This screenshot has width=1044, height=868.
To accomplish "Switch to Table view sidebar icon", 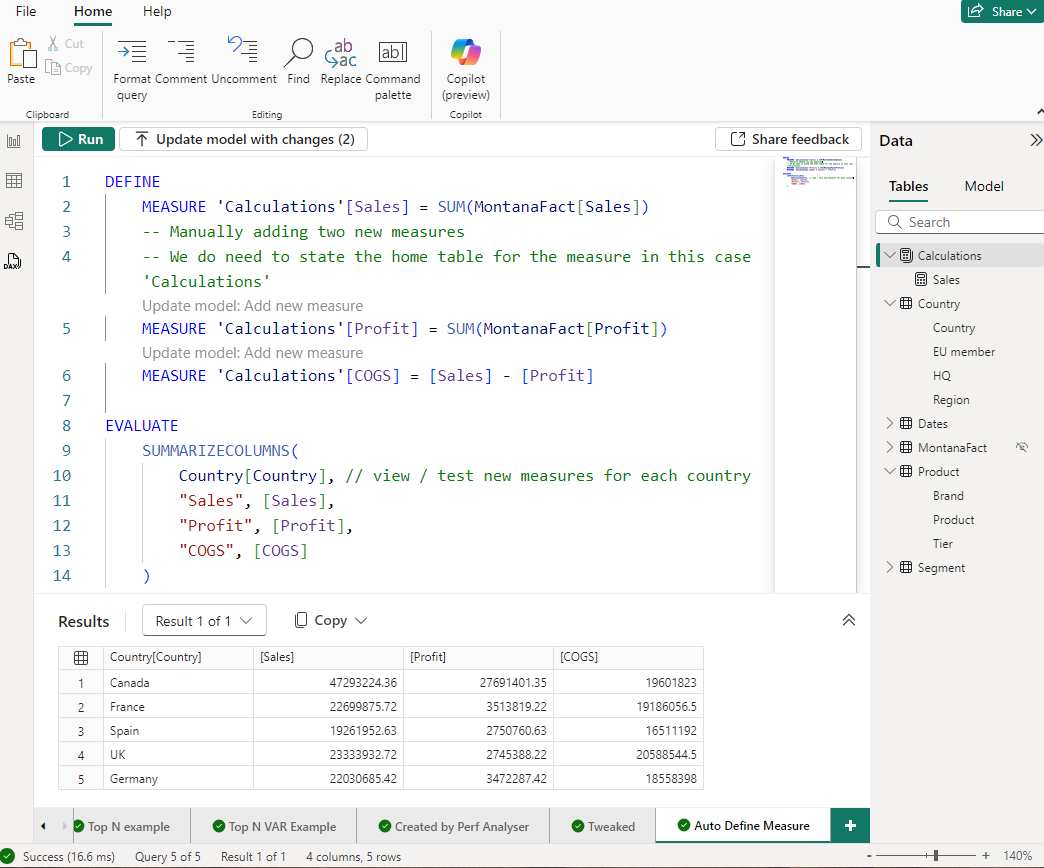I will pyautogui.click(x=14, y=180).
